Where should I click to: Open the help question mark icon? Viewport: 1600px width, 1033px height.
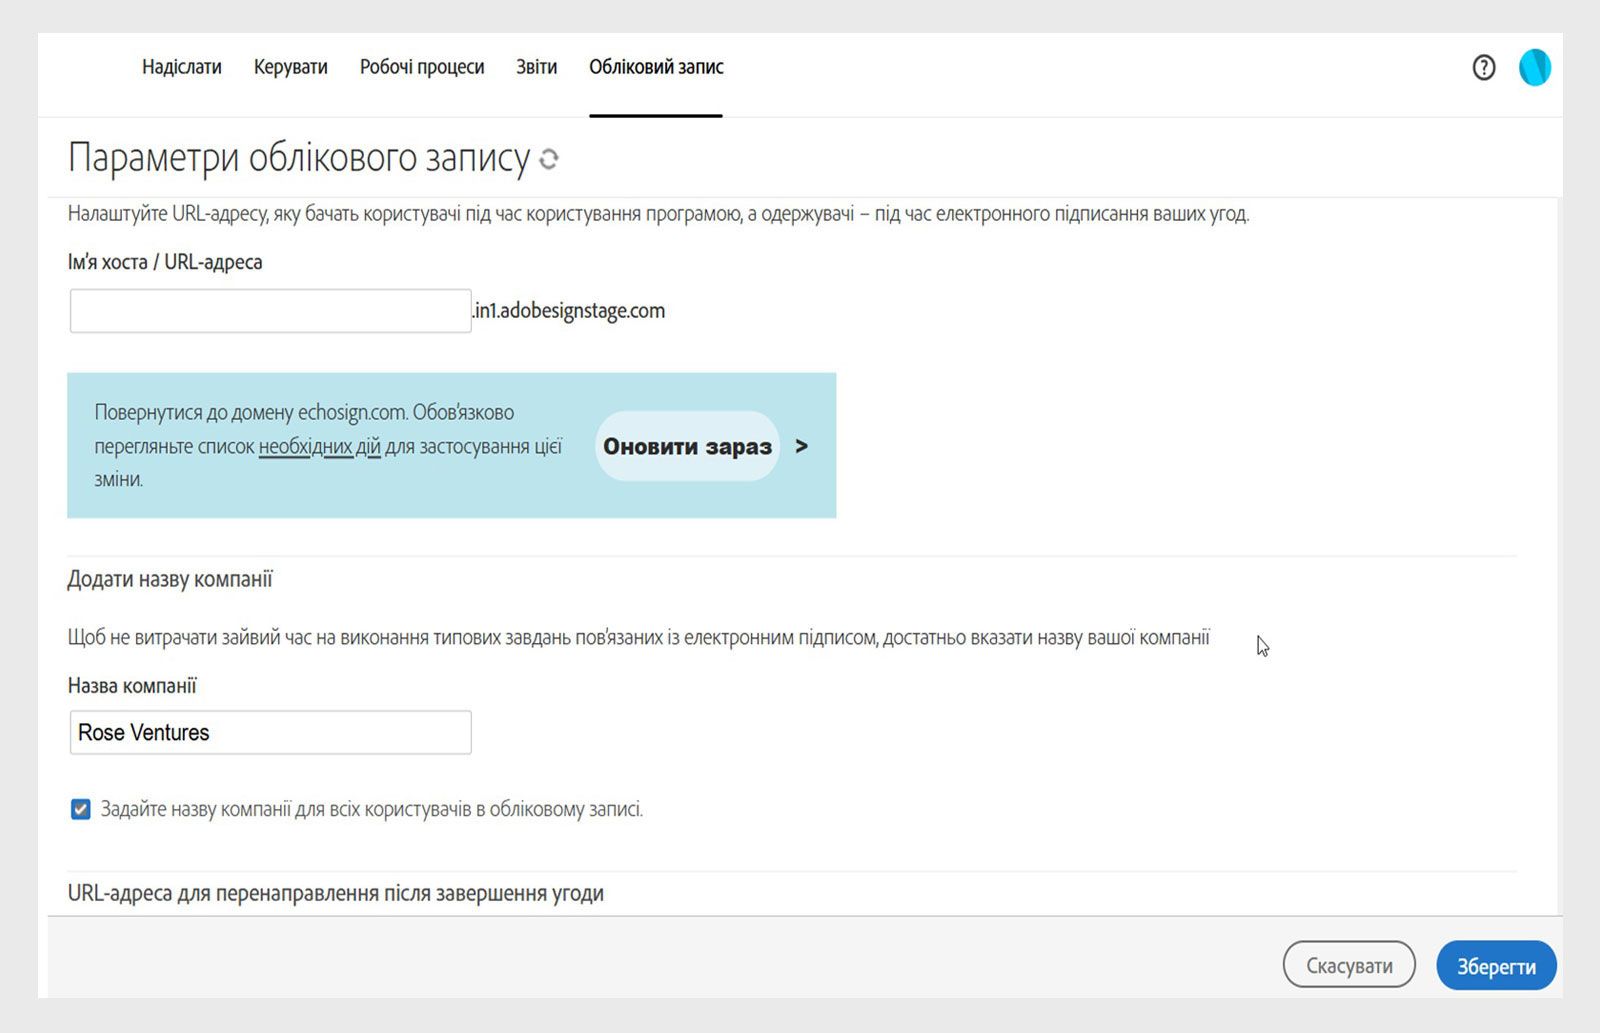[x=1484, y=68]
